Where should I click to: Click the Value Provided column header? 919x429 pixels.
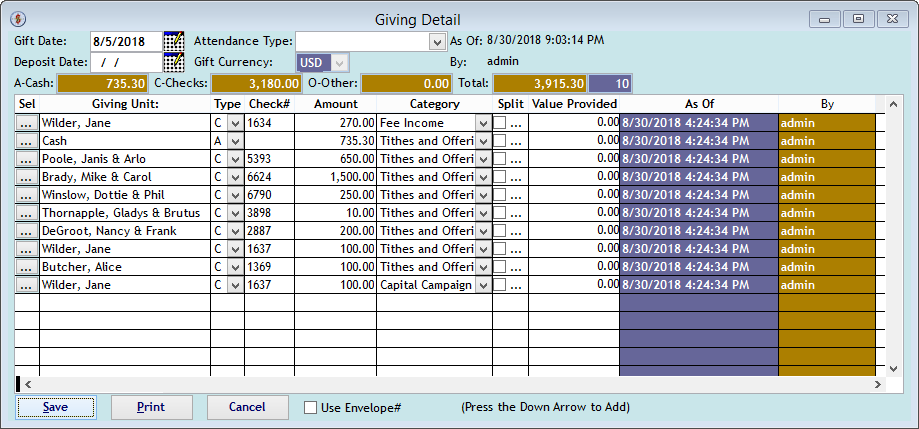pyautogui.click(x=574, y=104)
